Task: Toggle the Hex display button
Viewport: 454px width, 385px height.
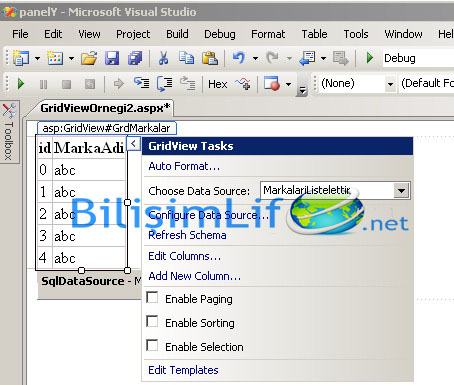Action: 218,84
